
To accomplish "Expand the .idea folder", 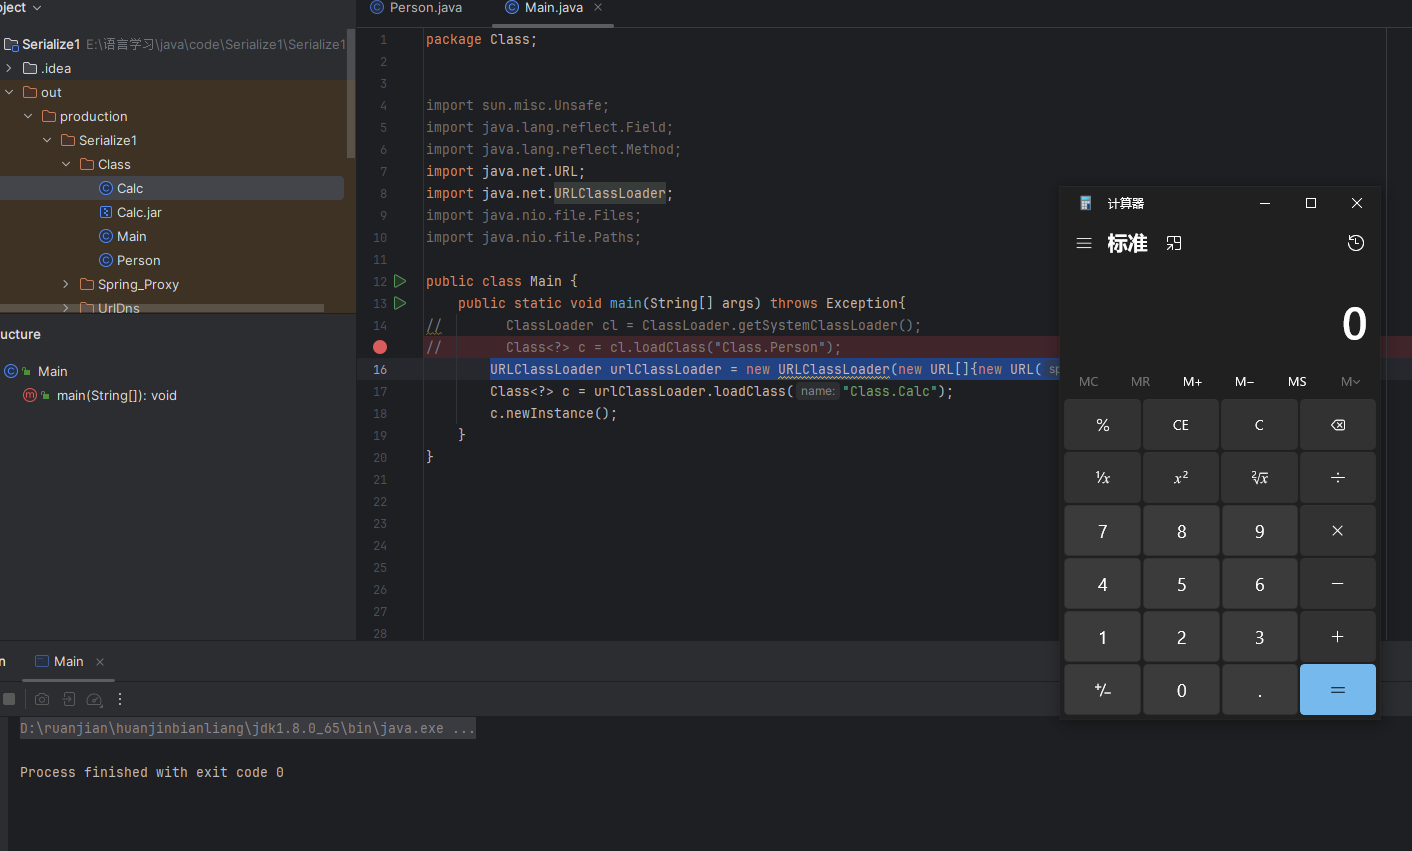I will [x=9, y=68].
